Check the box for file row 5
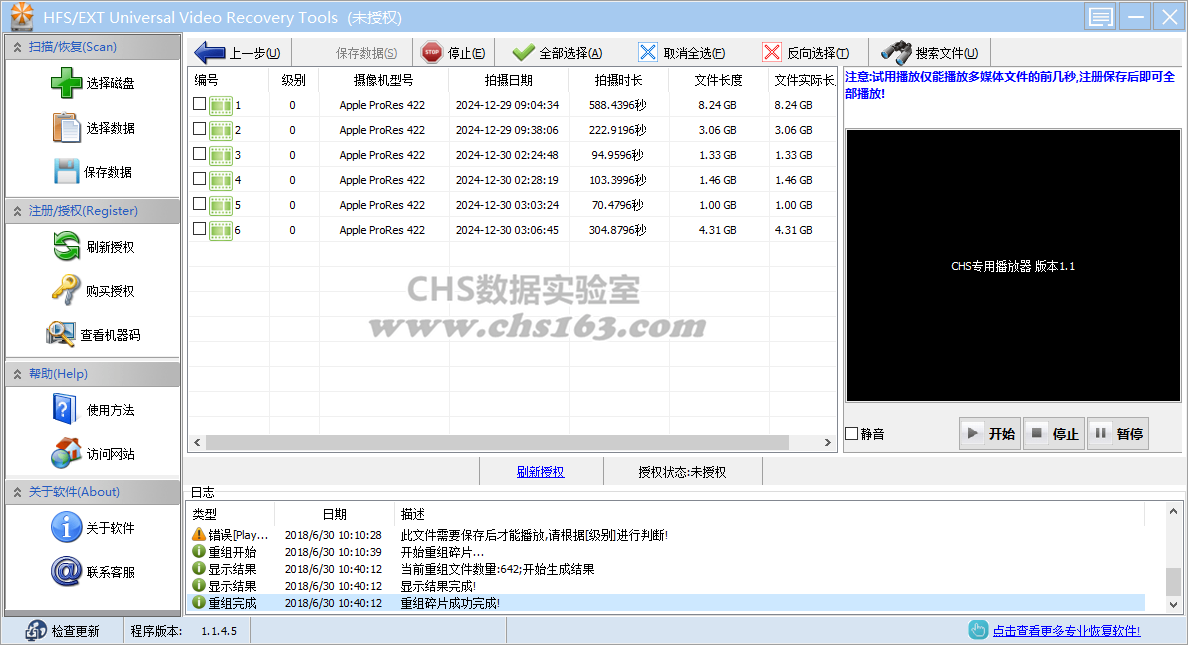The height and width of the screenshot is (645, 1188). click(x=199, y=204)
